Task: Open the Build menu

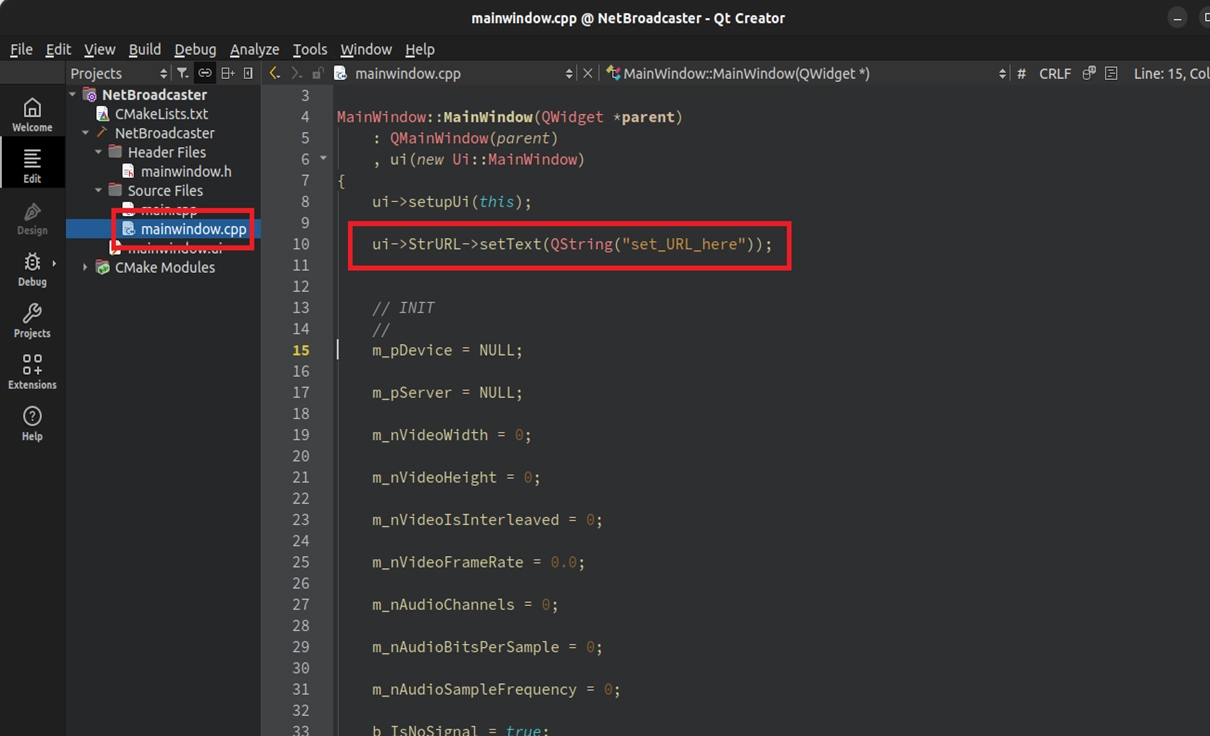Action: (144, 49)
